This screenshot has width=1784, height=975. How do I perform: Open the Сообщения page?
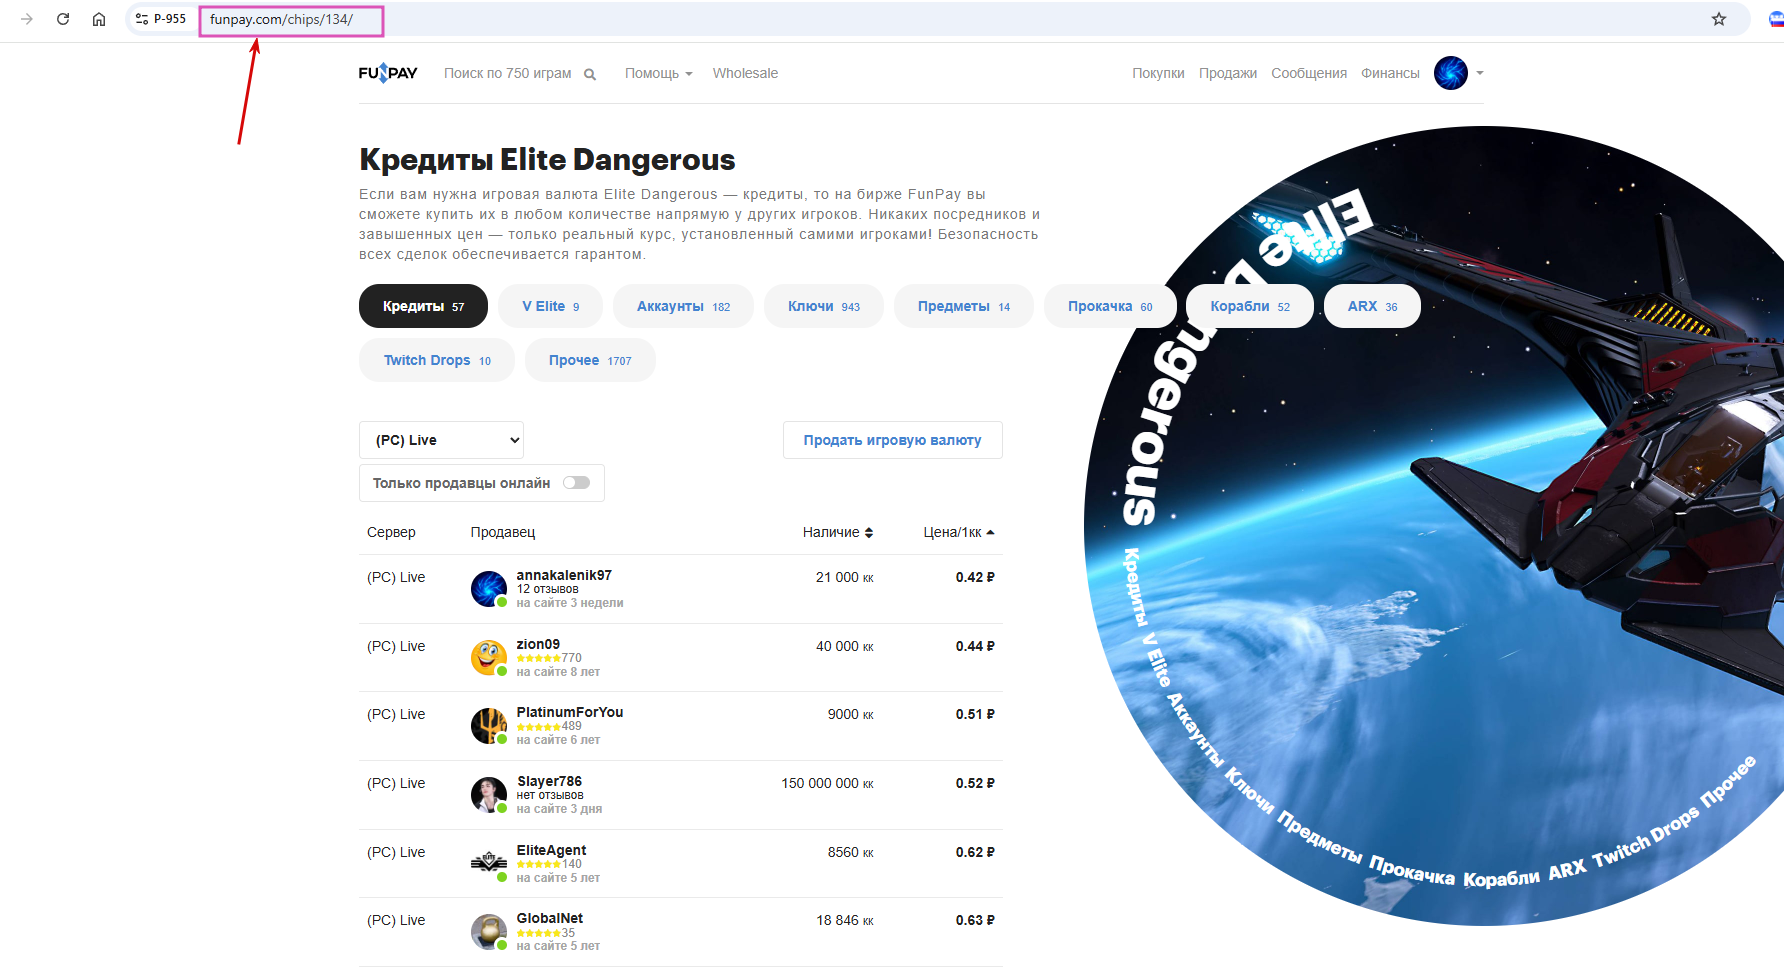coord(1309,73)
